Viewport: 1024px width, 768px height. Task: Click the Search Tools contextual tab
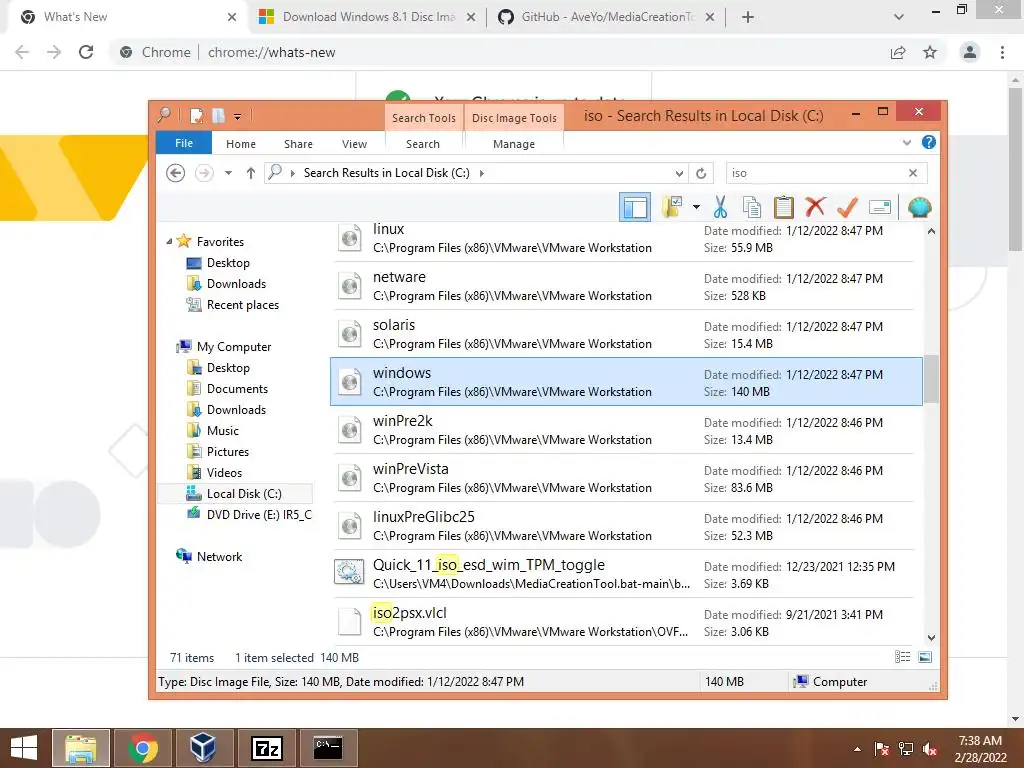424,118
